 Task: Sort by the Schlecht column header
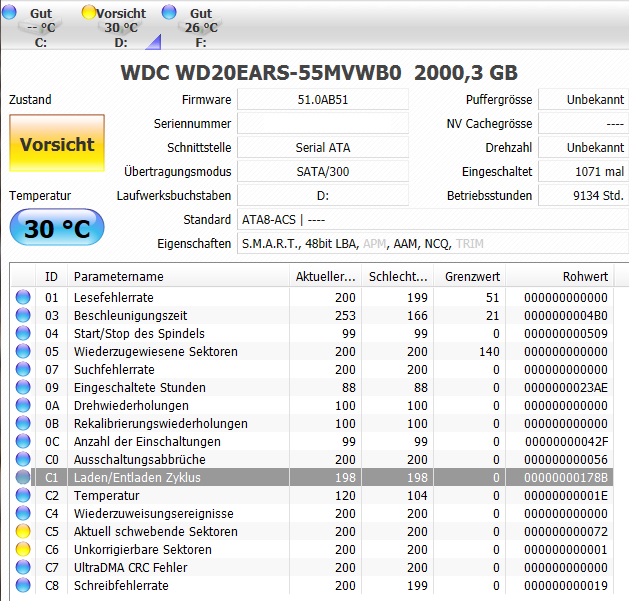398,277
